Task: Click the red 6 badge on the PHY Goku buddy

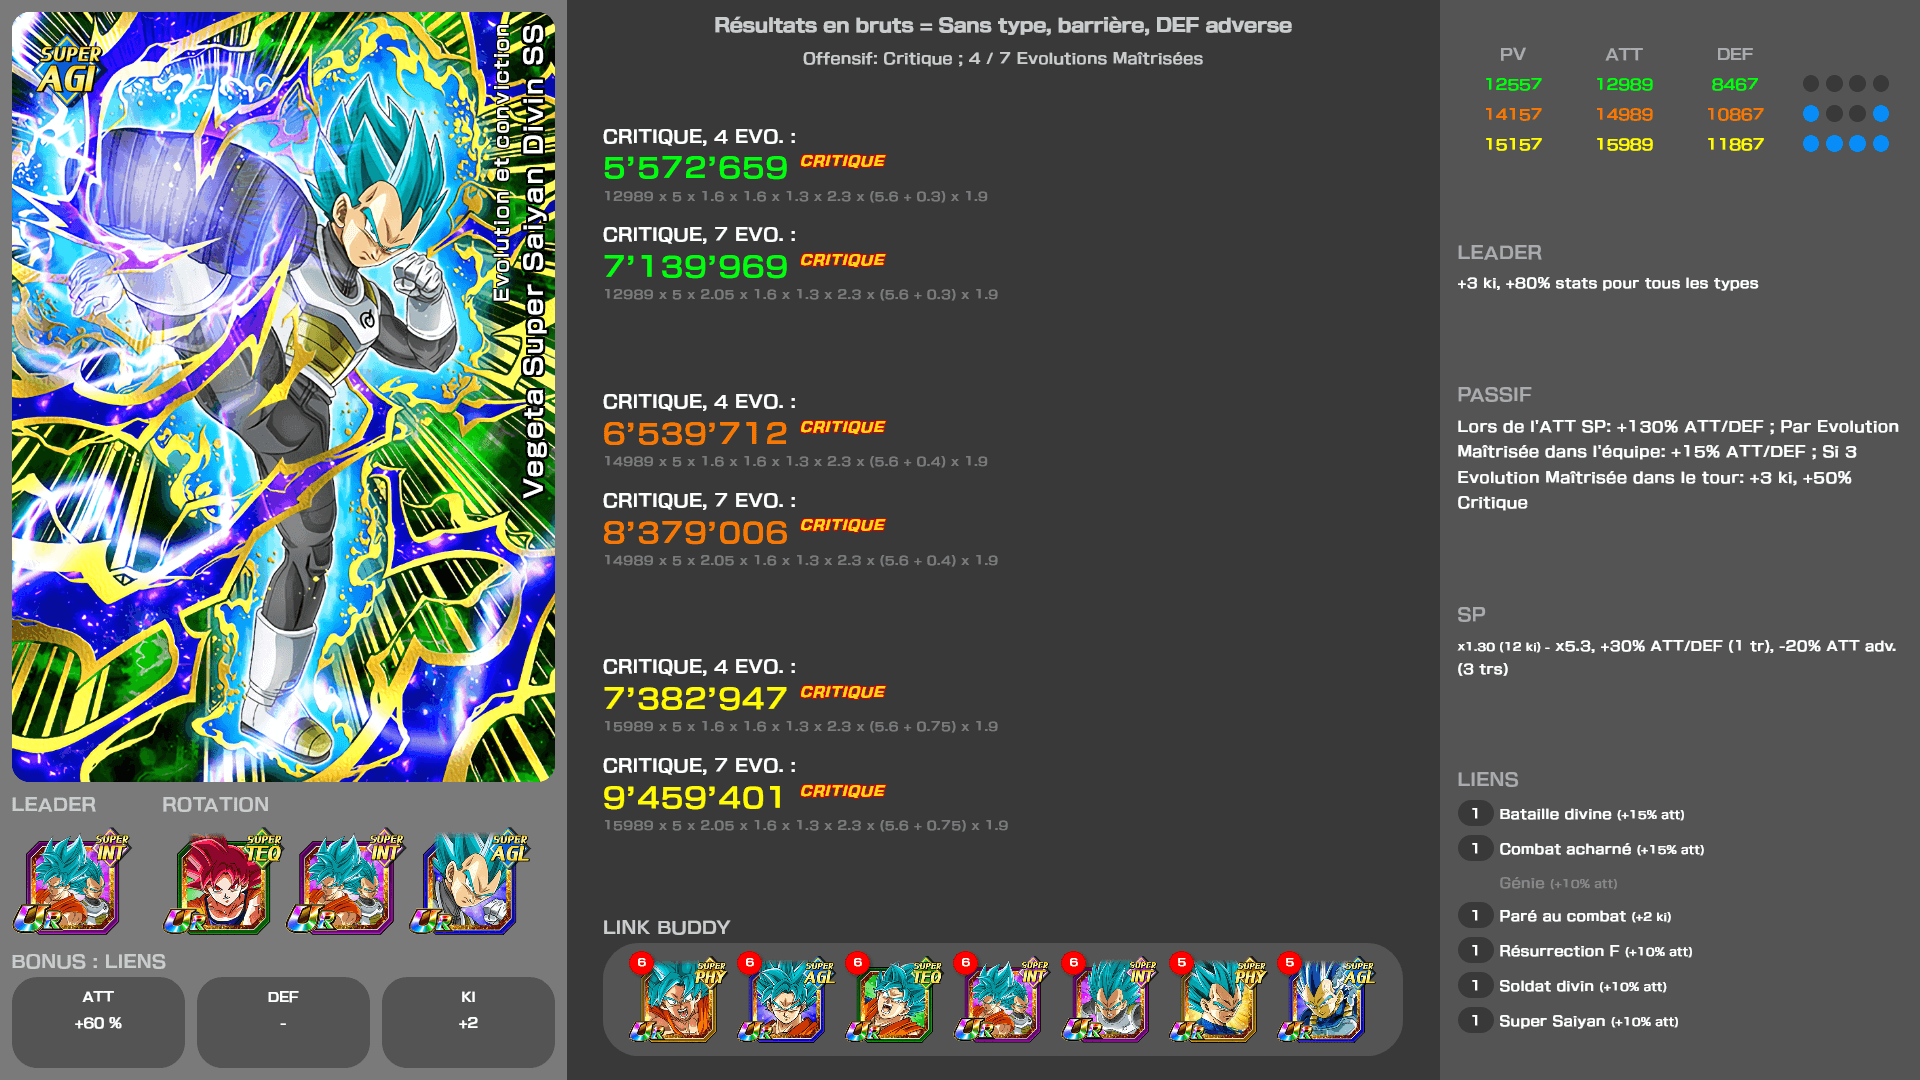Action: pyautogui.click(x=642, y=962)
